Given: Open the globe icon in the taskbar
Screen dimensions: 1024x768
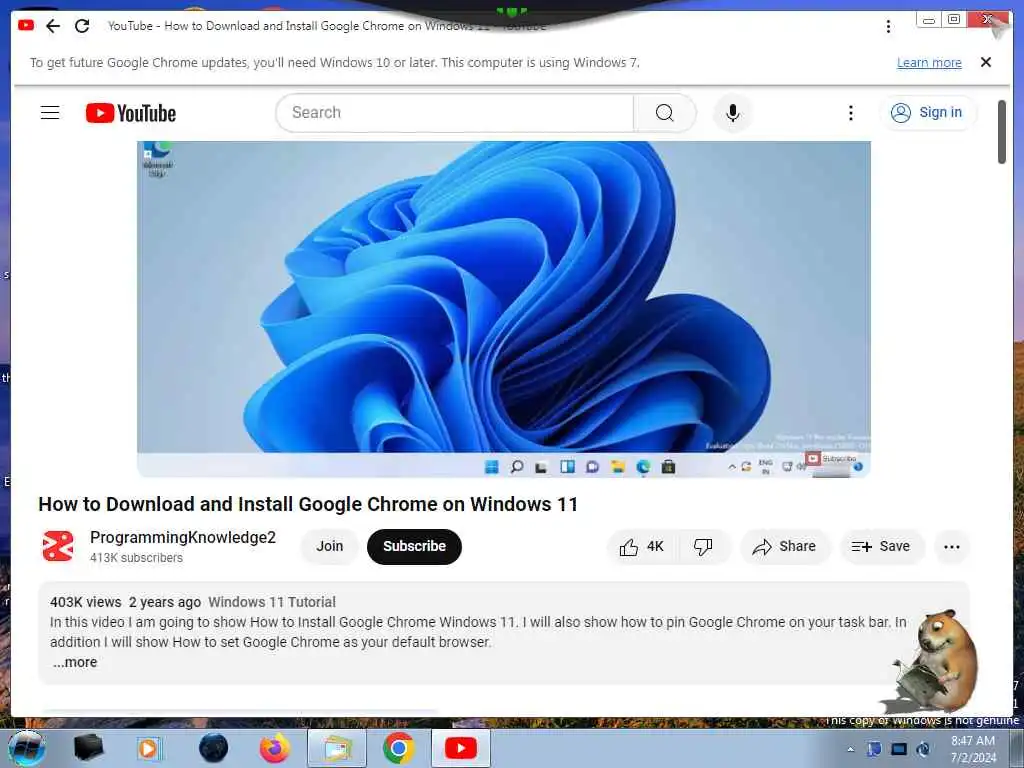Looking at the screenshot, I should click(214, 748).
